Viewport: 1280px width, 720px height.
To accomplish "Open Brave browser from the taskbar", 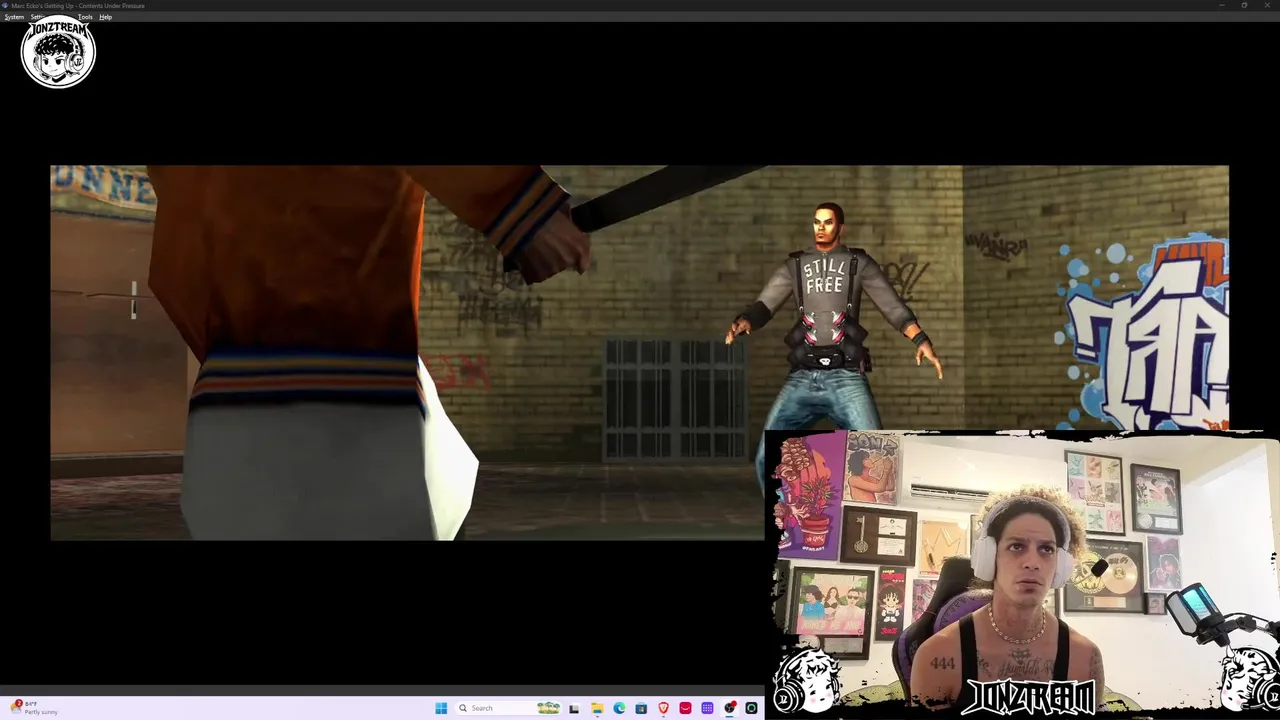I will click(x=663, y=708).
